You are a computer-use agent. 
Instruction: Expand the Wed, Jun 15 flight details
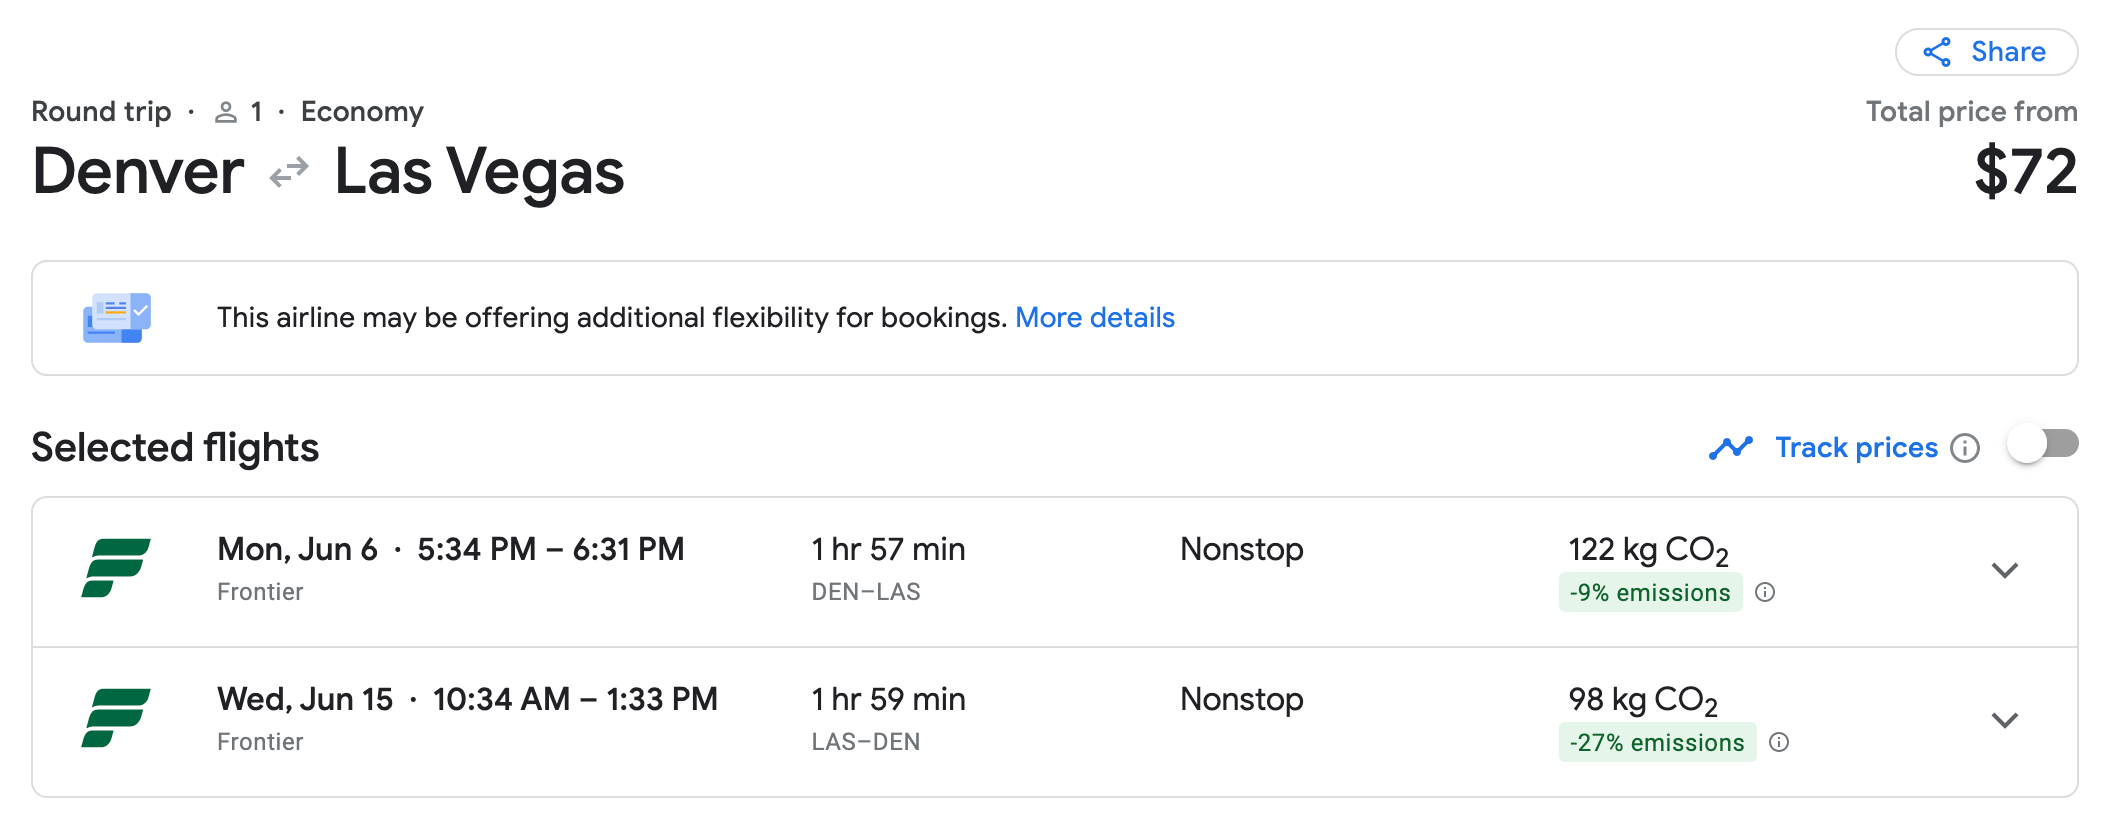2004,721
